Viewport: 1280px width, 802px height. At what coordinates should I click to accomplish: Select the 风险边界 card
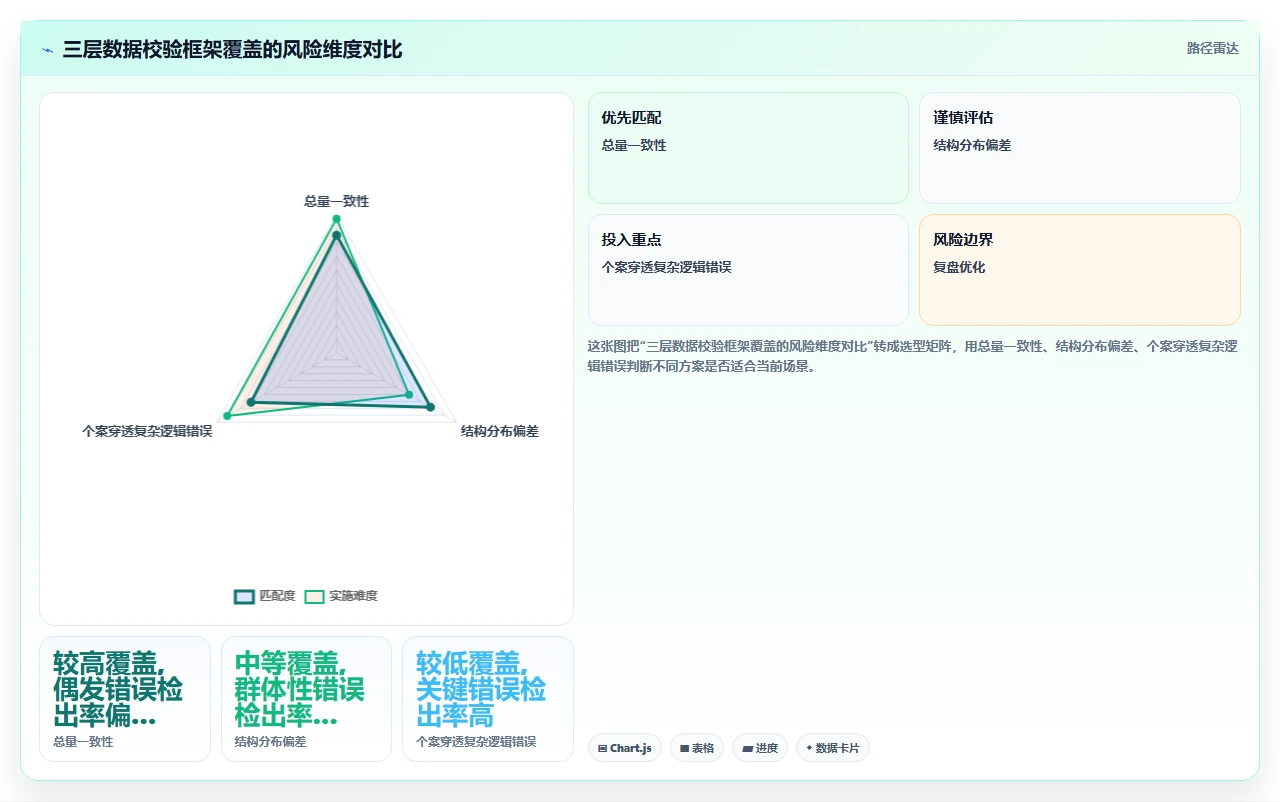1080,270
